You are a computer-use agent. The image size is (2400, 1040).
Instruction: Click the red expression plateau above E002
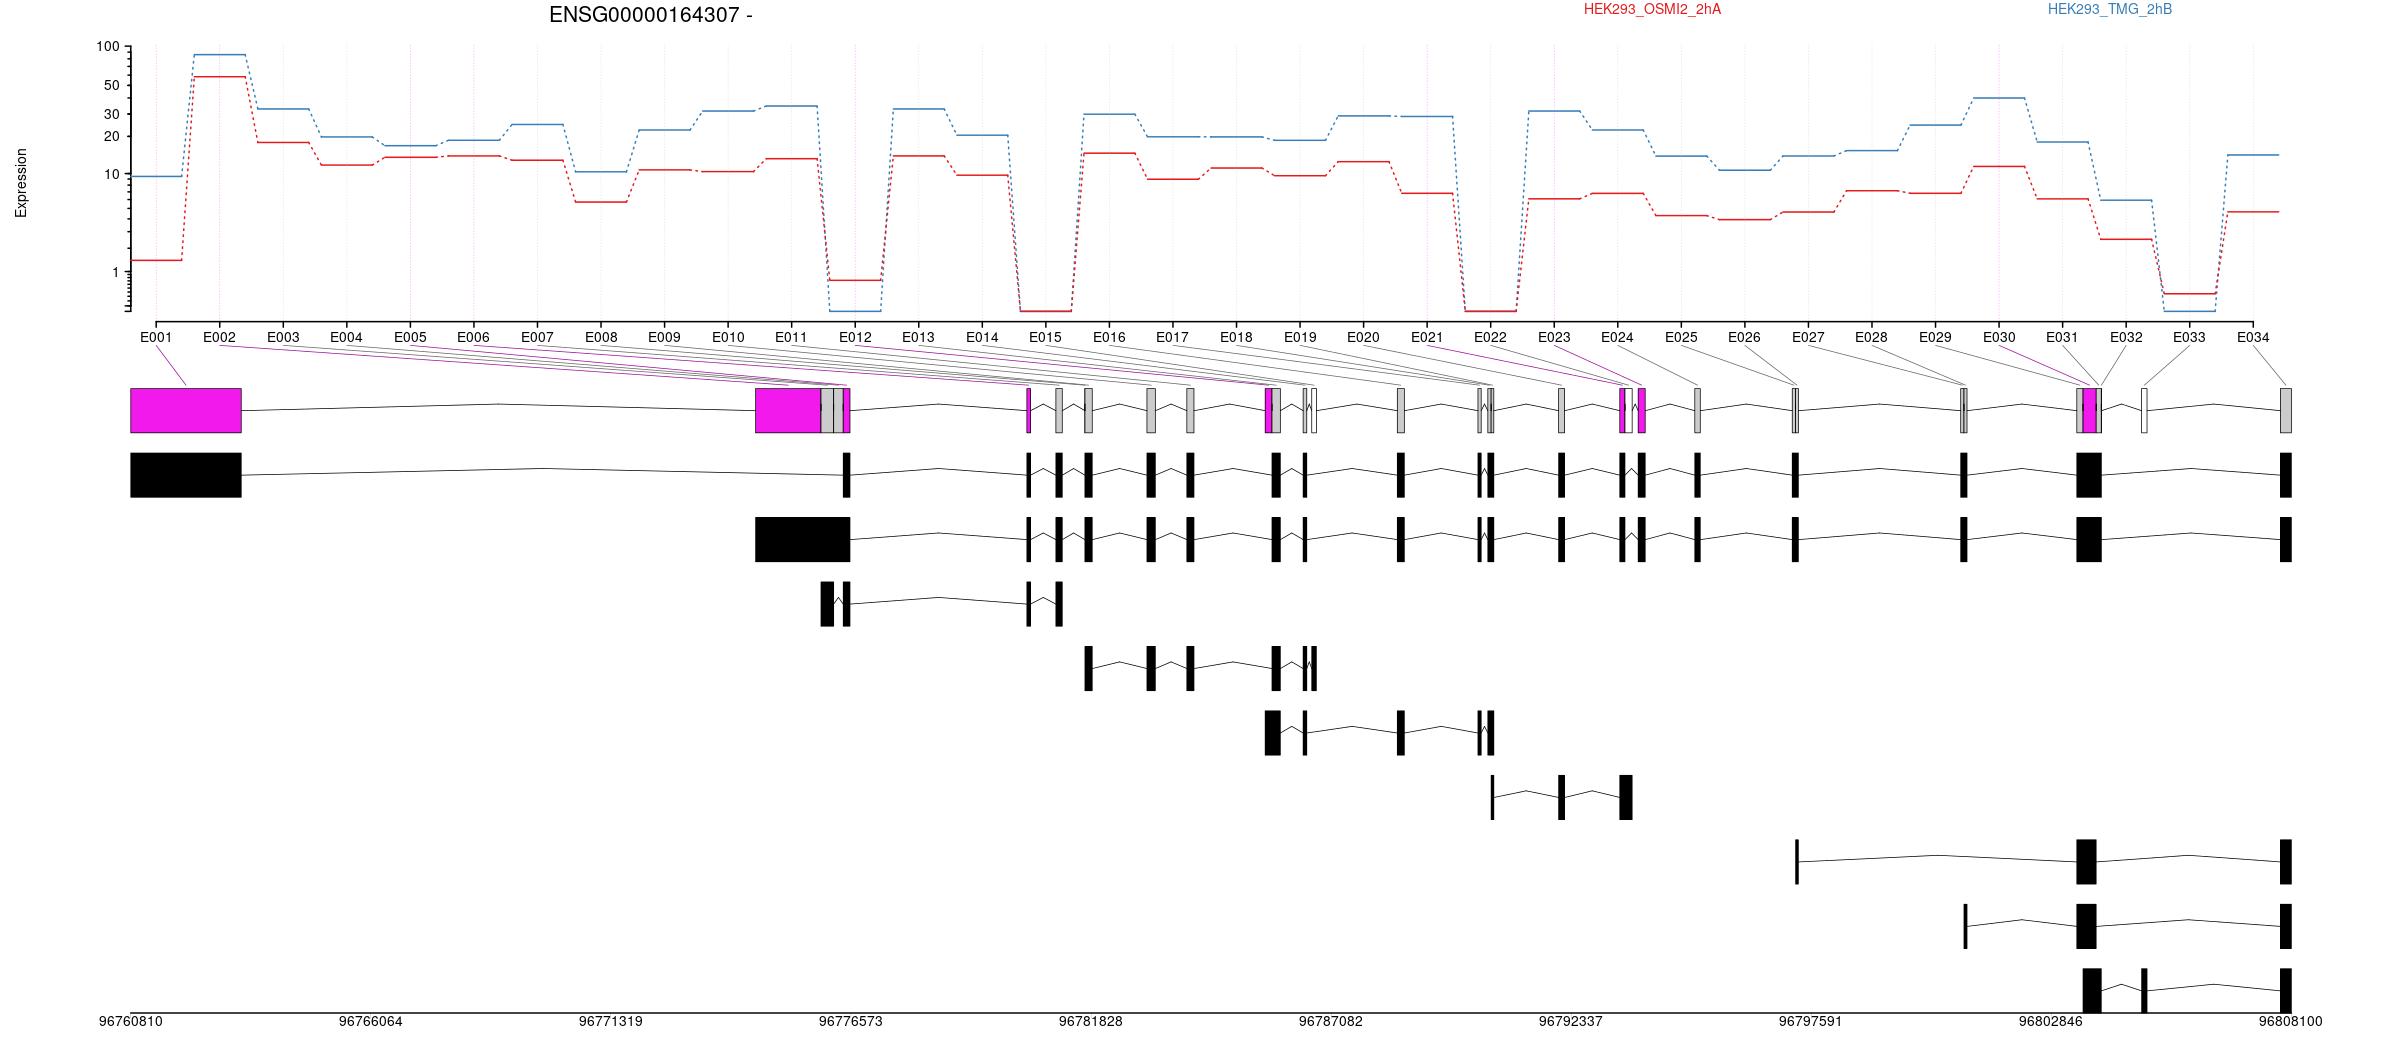coord(219,77)
